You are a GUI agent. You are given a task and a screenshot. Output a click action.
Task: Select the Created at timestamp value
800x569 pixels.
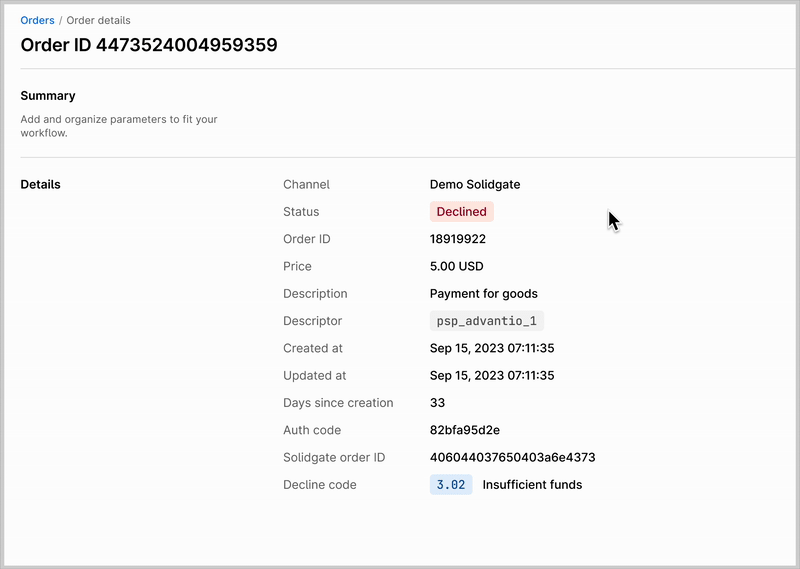tap(492, 348)
